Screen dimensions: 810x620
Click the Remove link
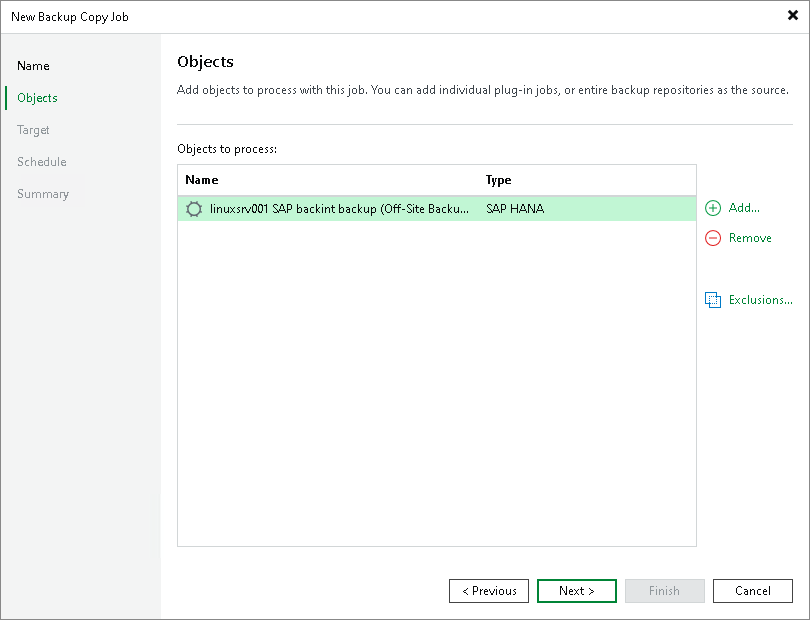pos(748,238)
